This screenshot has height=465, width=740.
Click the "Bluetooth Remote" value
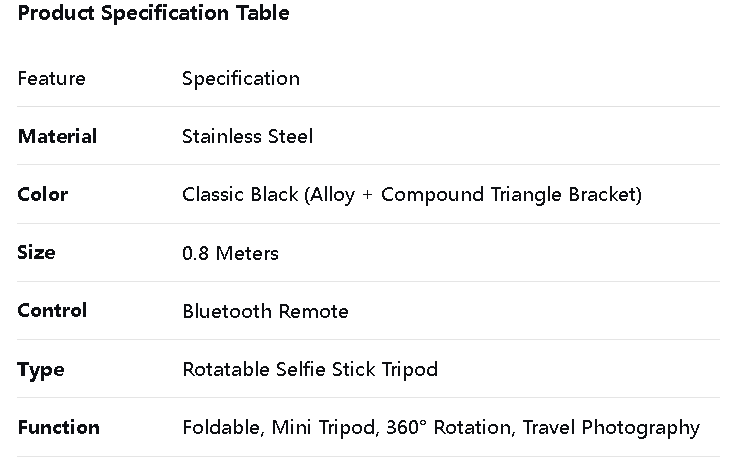[x=265, y=311]
